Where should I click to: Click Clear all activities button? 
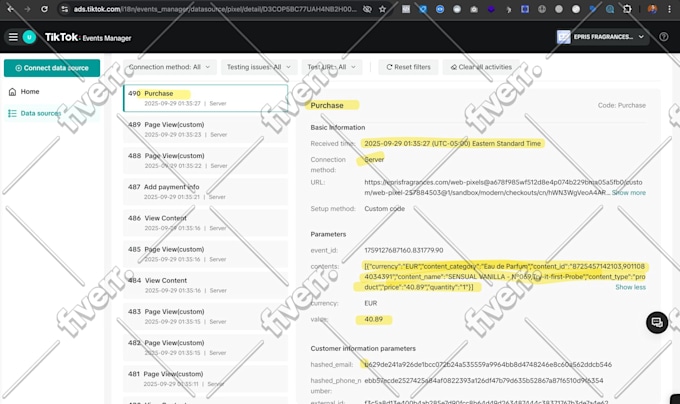pyautogui.click(x=481, y=67)
